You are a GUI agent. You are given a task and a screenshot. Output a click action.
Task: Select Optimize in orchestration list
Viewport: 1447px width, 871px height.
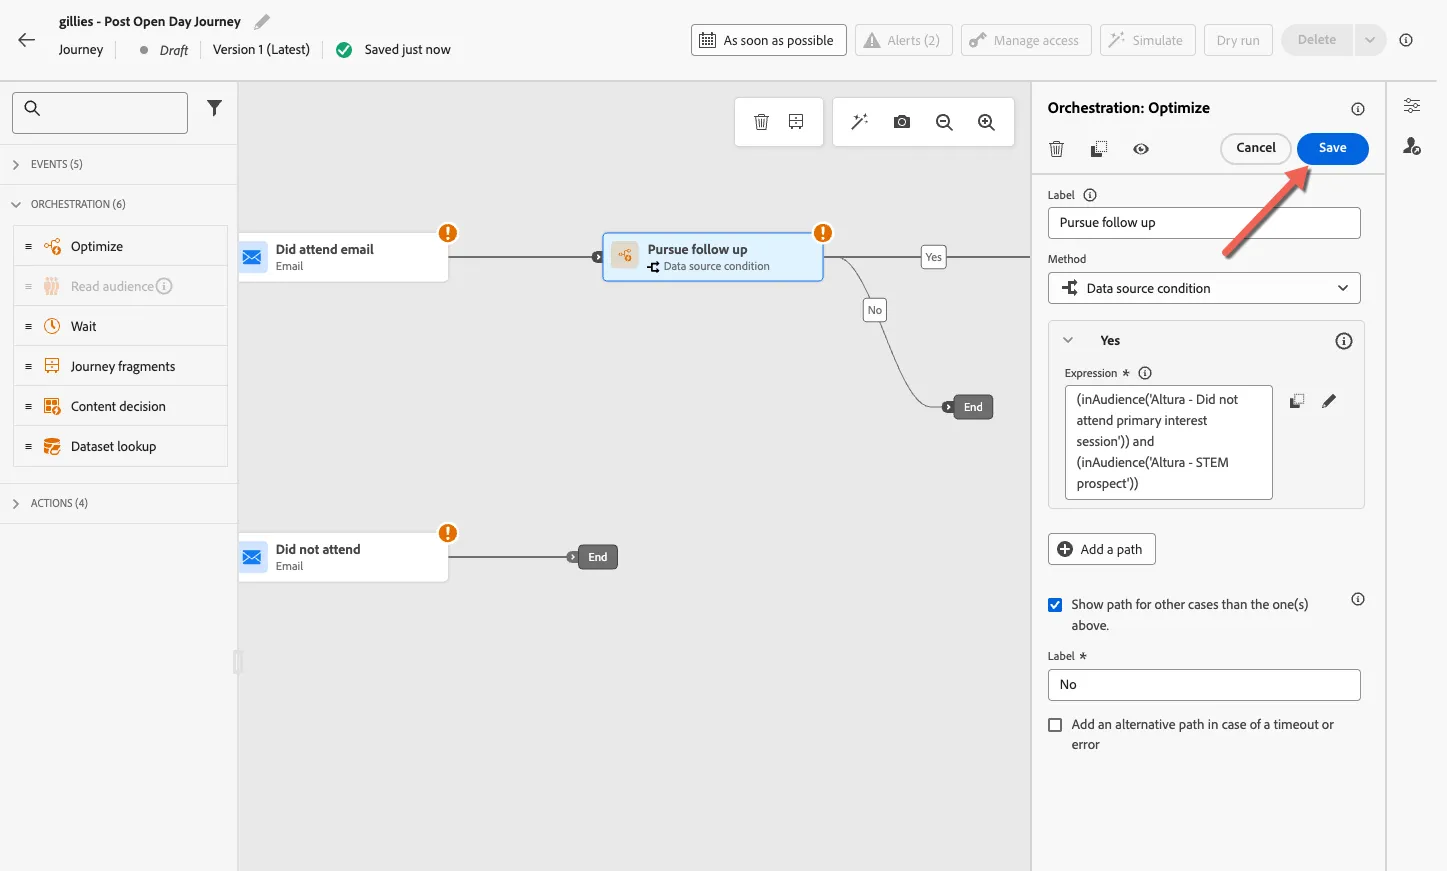pos(120,246)
